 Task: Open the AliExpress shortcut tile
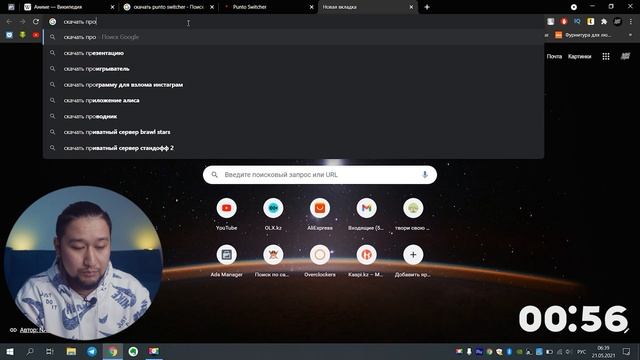pos(320,214)
